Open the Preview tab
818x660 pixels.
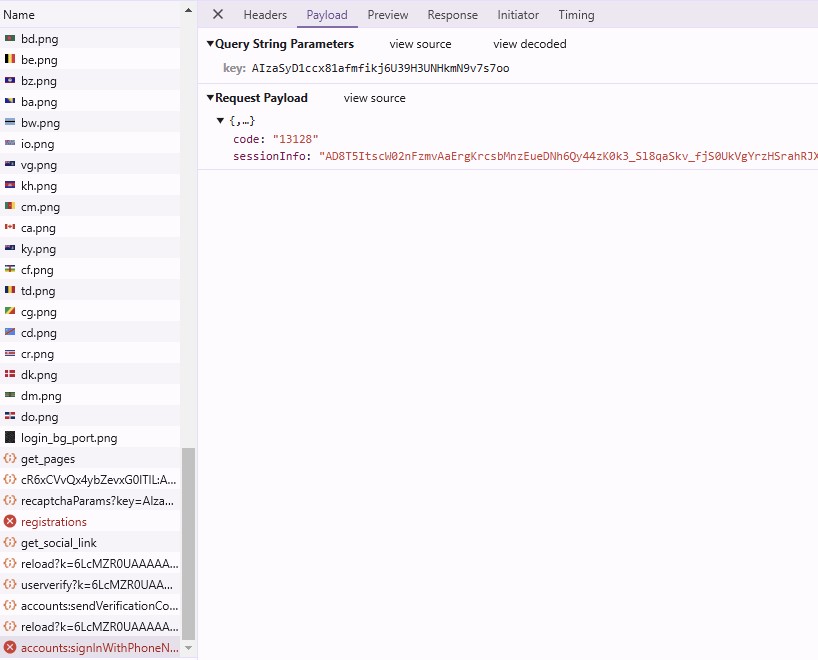tap(387, 15)
